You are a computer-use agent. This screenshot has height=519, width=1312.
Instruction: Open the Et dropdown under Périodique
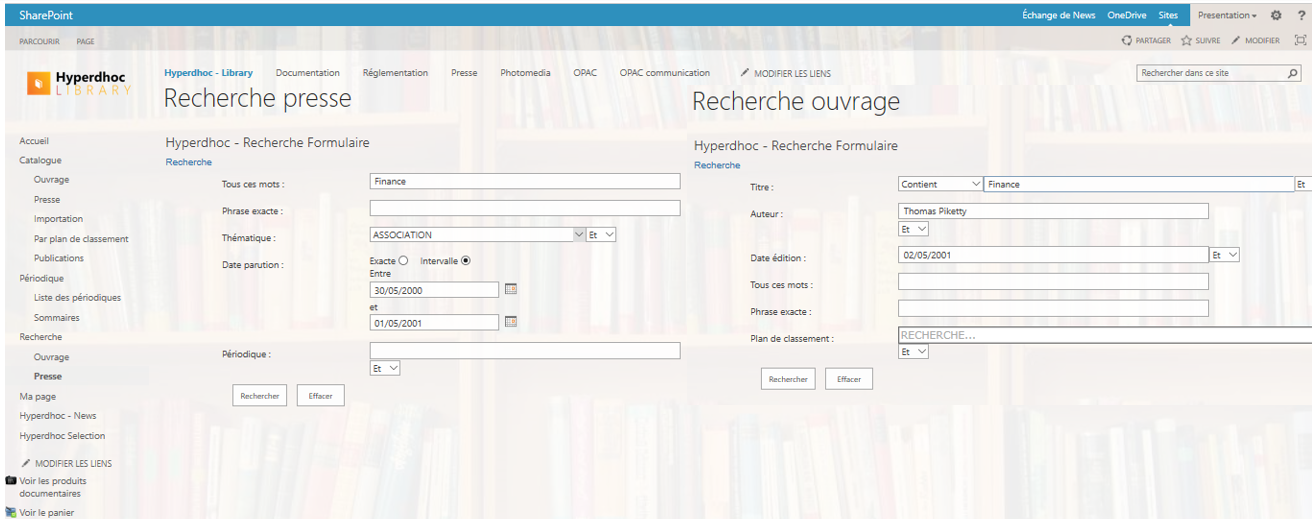tap(385, 368)
